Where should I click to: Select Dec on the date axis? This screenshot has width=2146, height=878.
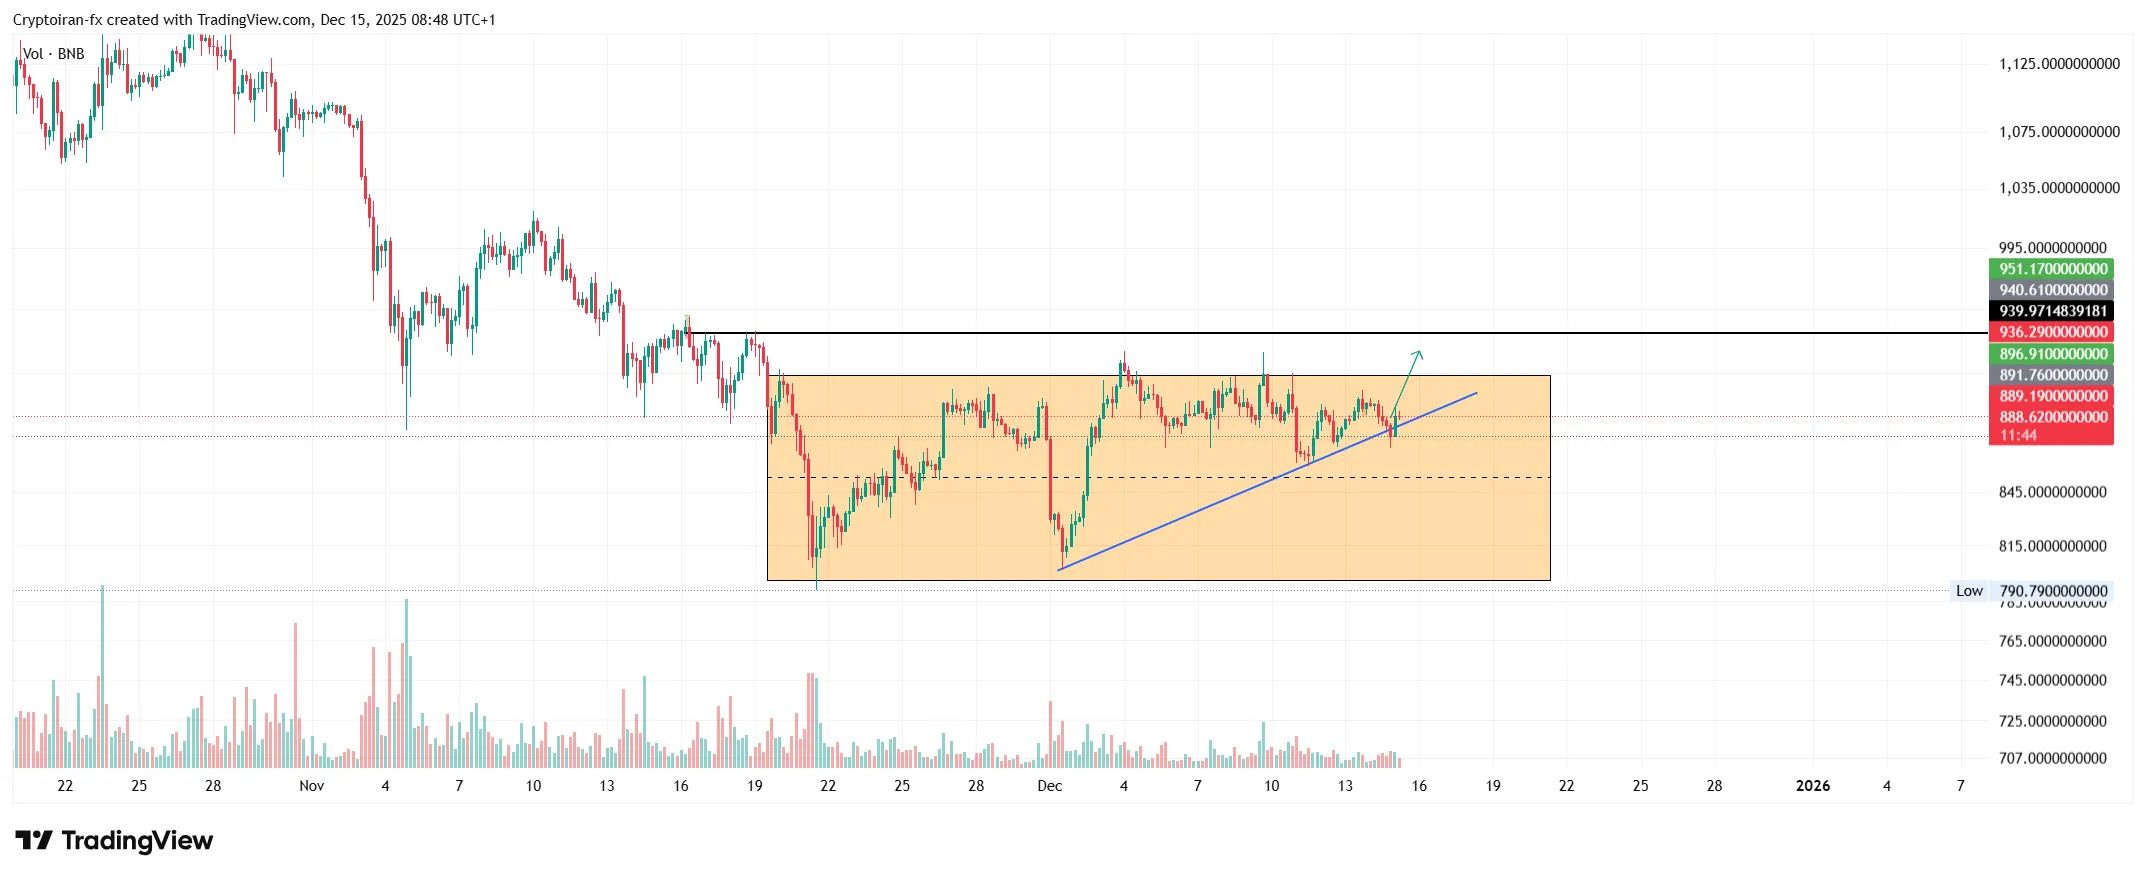pyautogui.click(x=1050, y=786)
